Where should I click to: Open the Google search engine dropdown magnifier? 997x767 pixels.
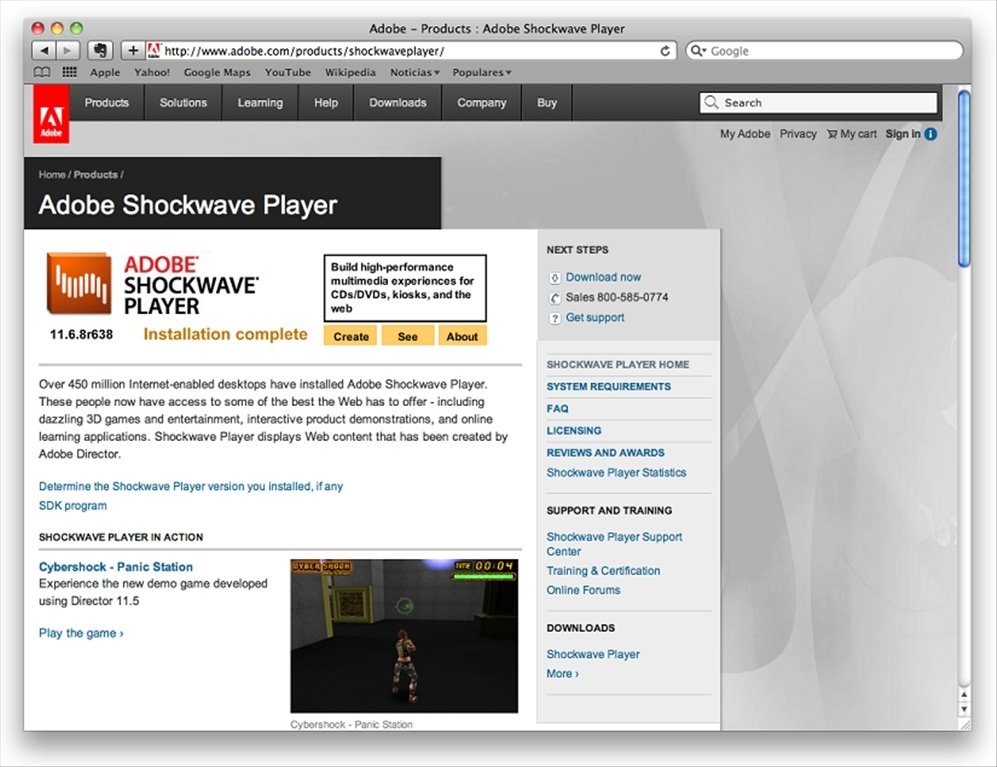tap(698, 50)
